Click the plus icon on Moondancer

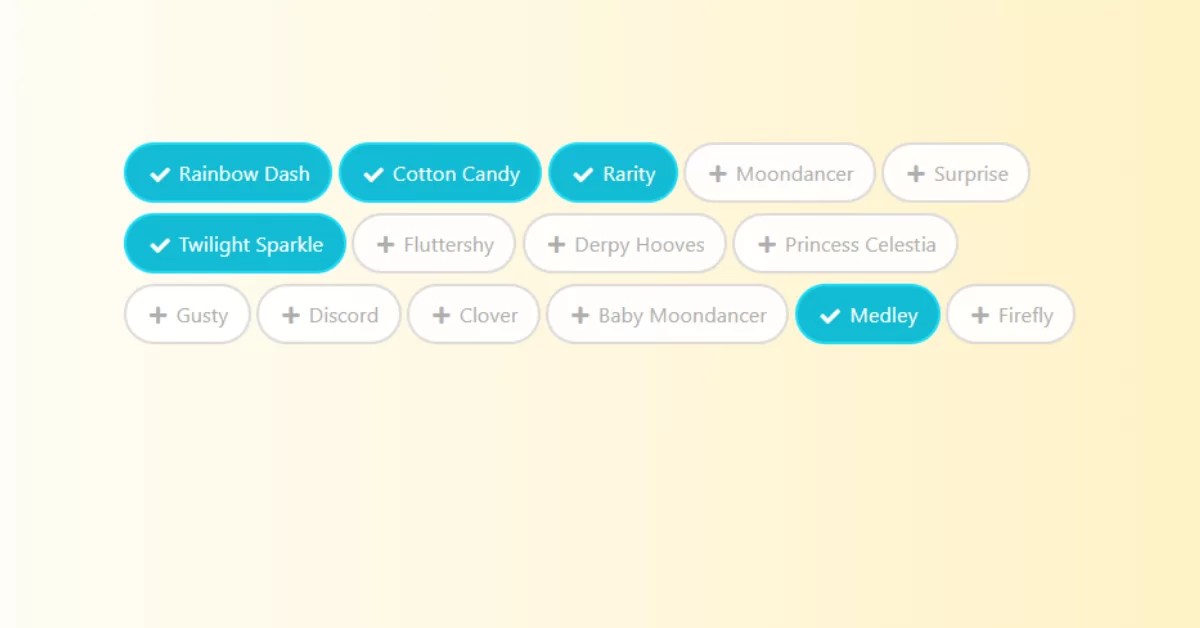coord(718,173)
